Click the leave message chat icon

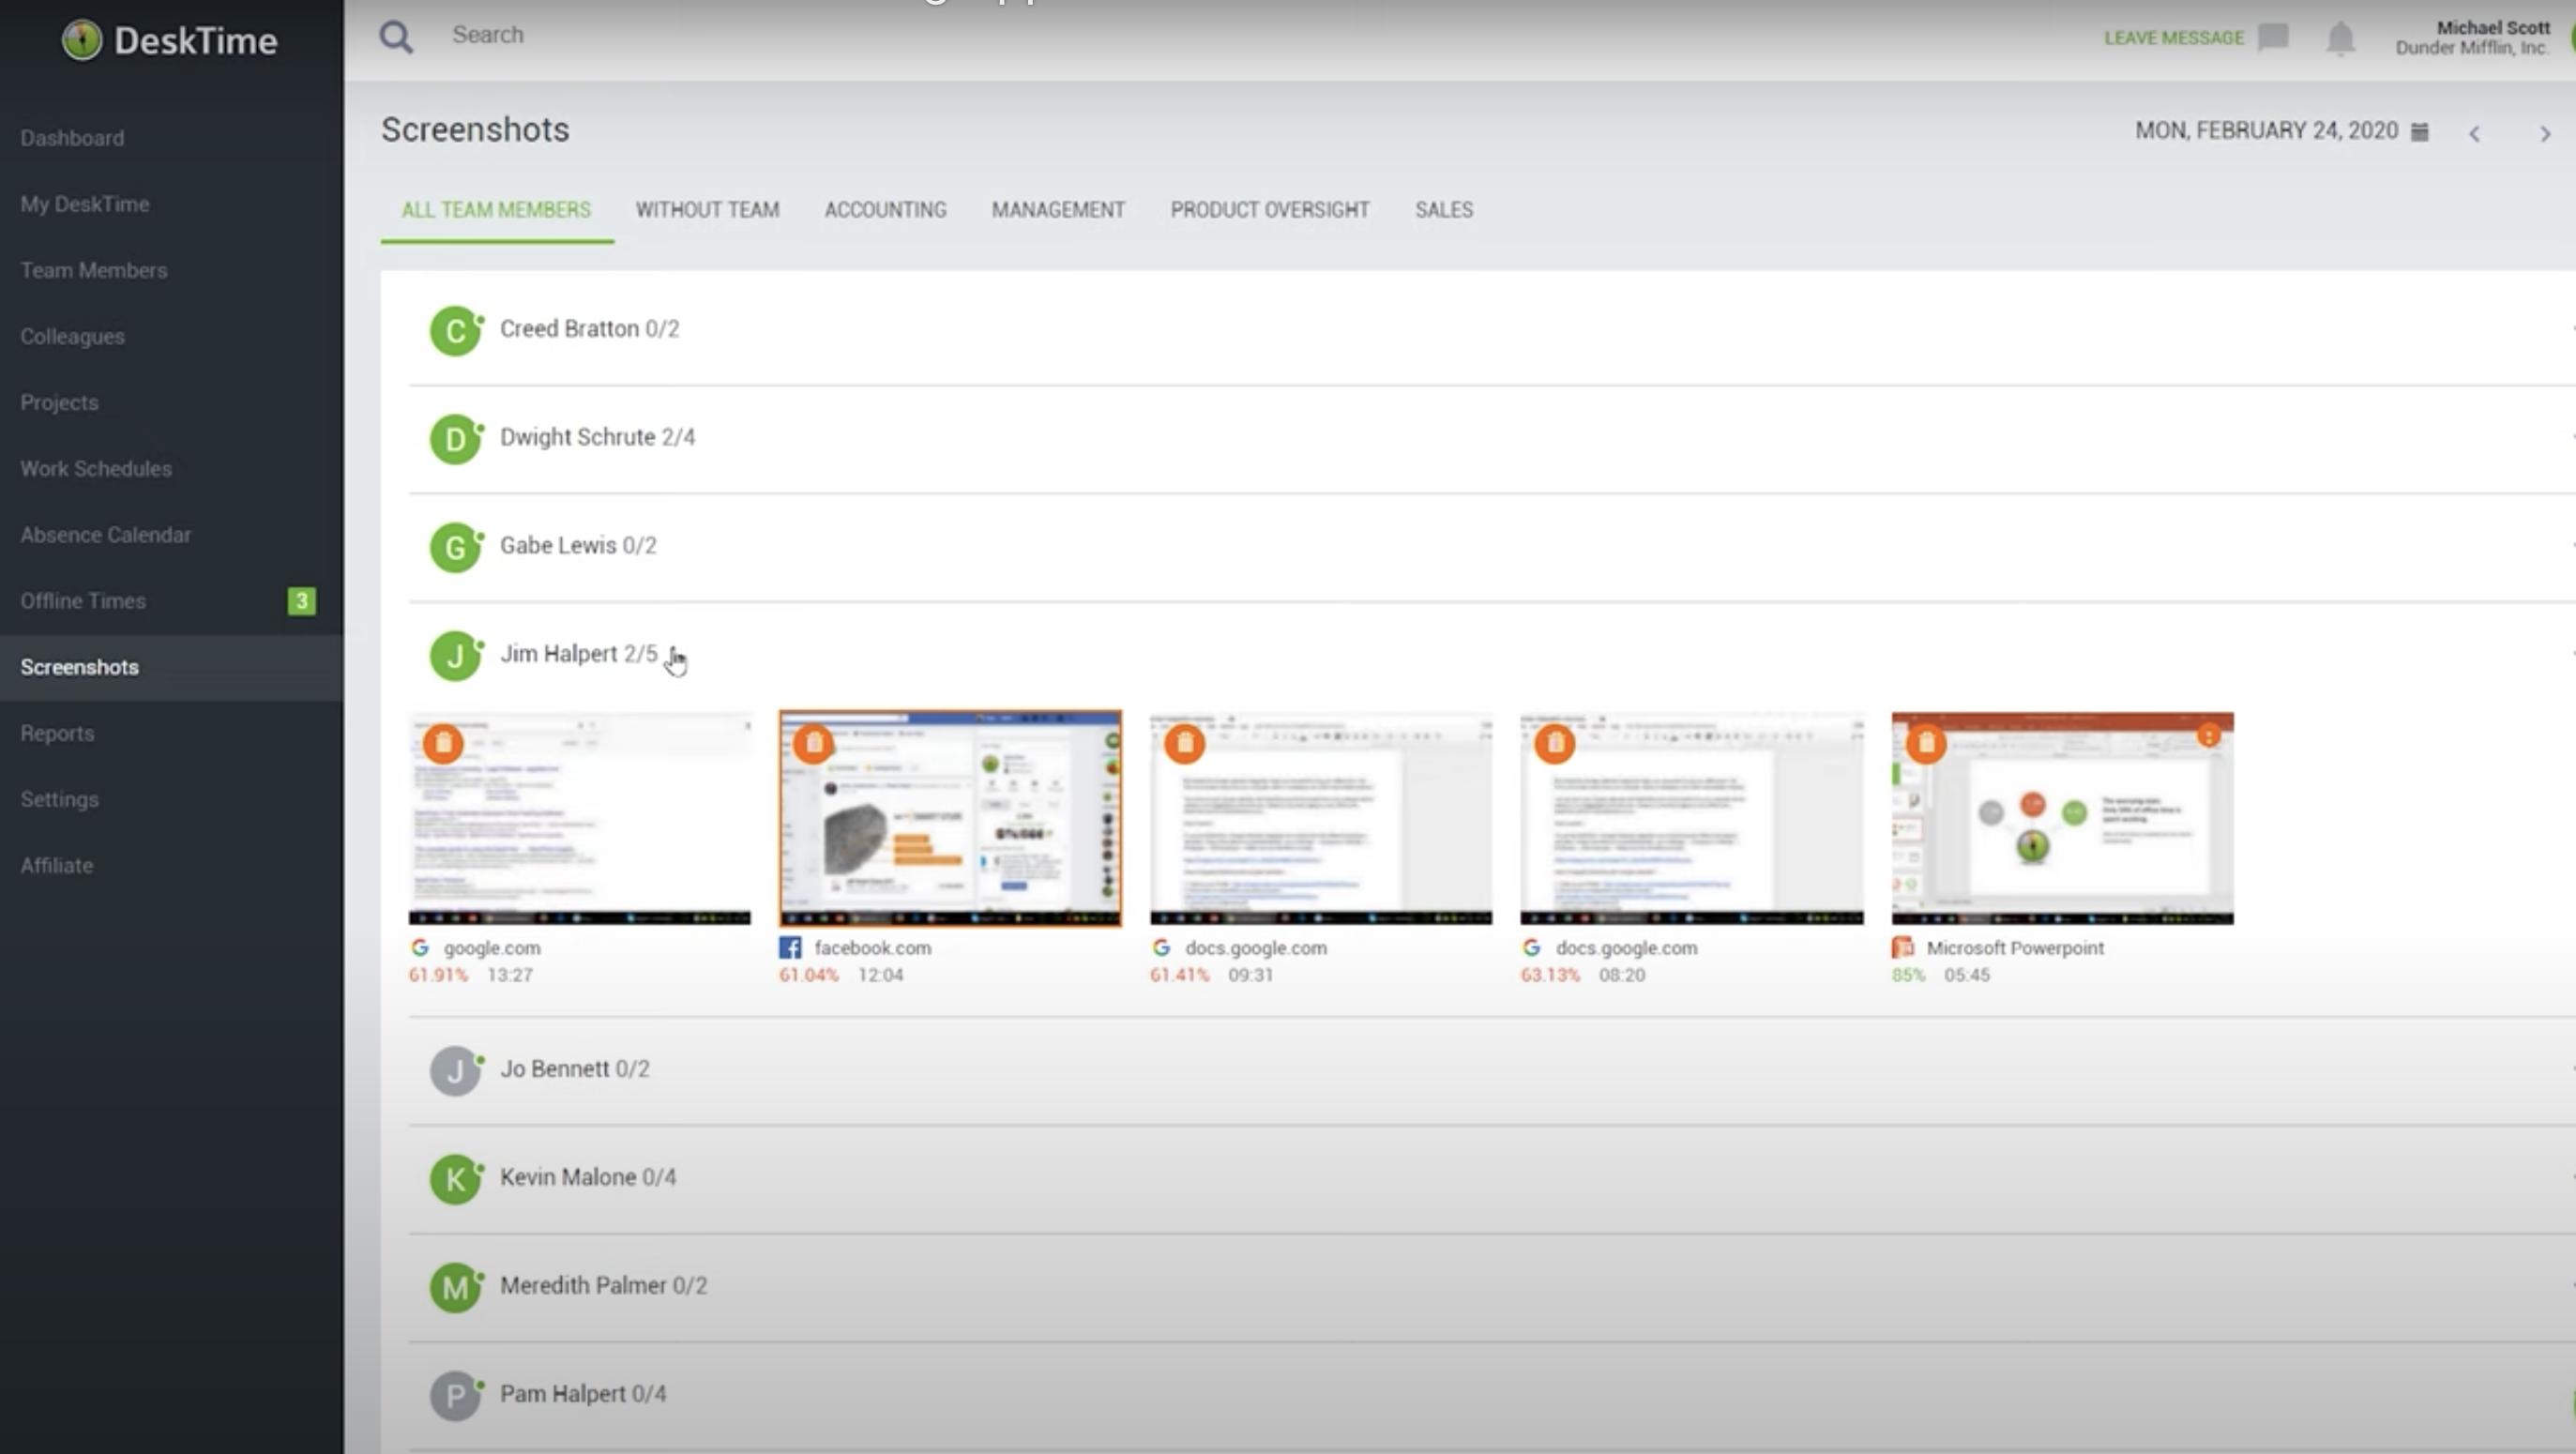2273,37
